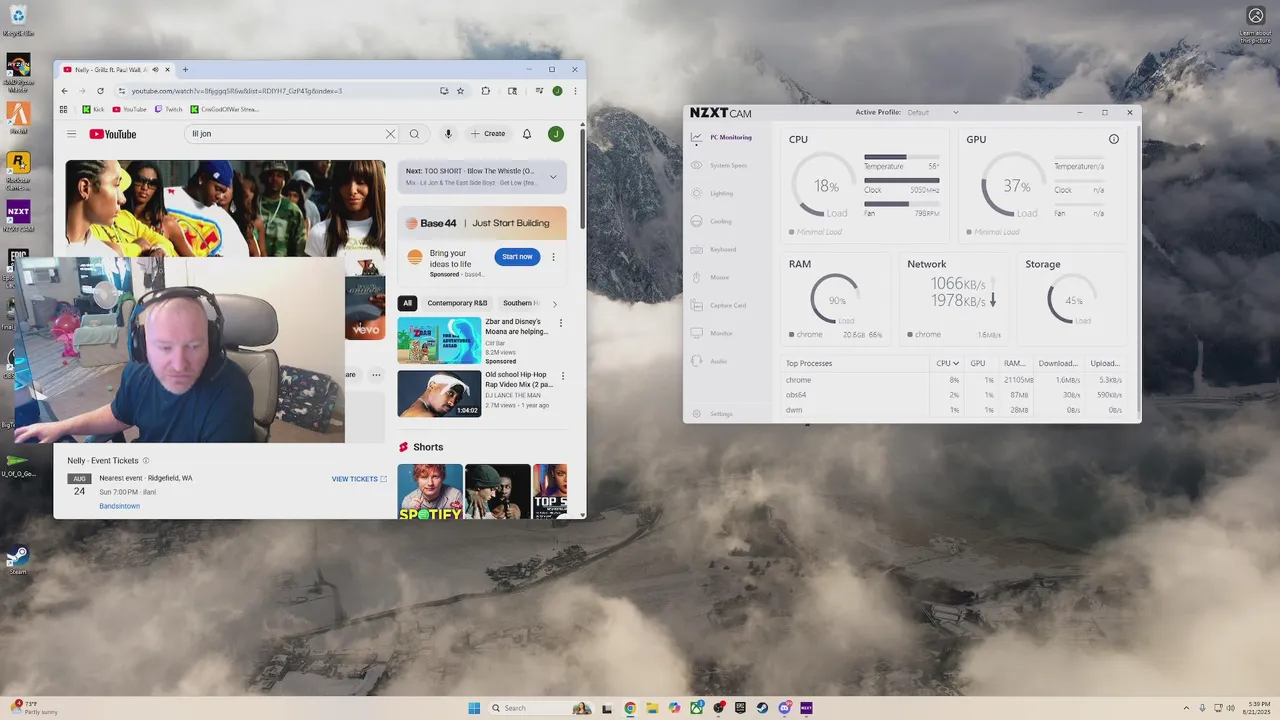Open the Bandsintown link
Image resolution: width=1280 pixels, height=720 pixels.
[x=119, y=506]
